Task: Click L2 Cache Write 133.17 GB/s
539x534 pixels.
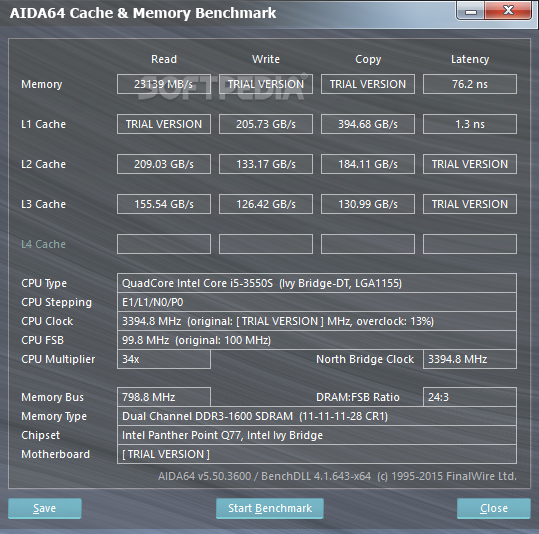Action: coord(266,164)
